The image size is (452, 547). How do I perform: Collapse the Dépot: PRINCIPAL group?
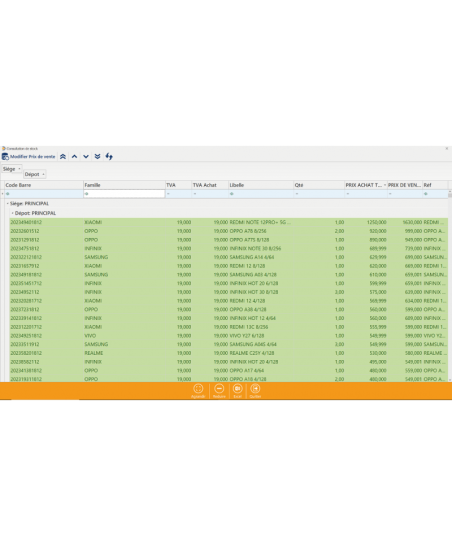13,213
